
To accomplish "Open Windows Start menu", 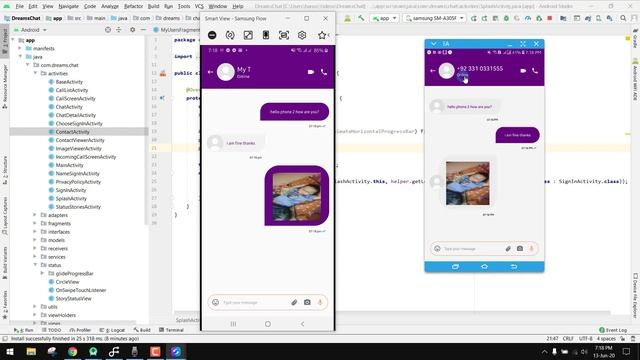I will tap(9, 351).
